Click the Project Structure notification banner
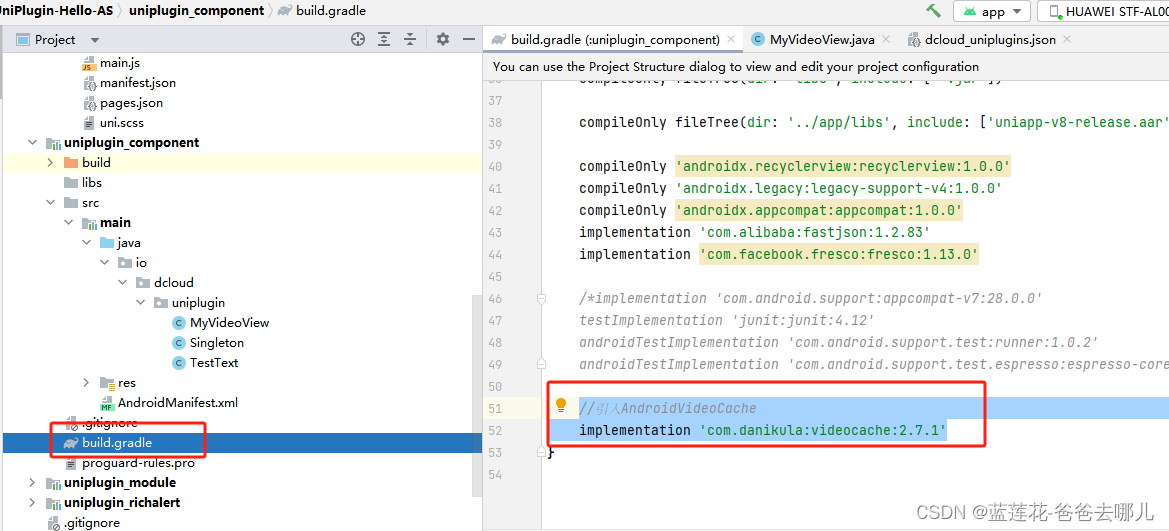The height and width of the screenshot is (531, 1169). tap(826, 66)
